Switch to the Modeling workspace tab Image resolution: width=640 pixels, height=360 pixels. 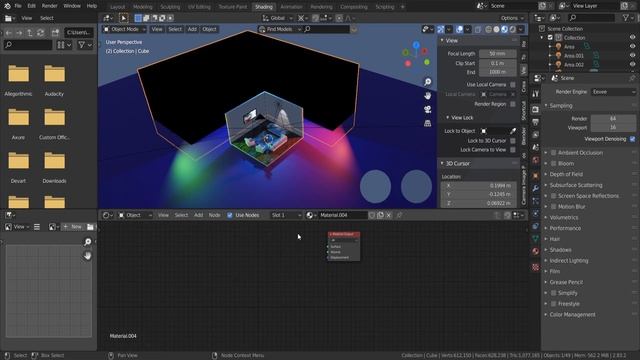pos(142,7)
